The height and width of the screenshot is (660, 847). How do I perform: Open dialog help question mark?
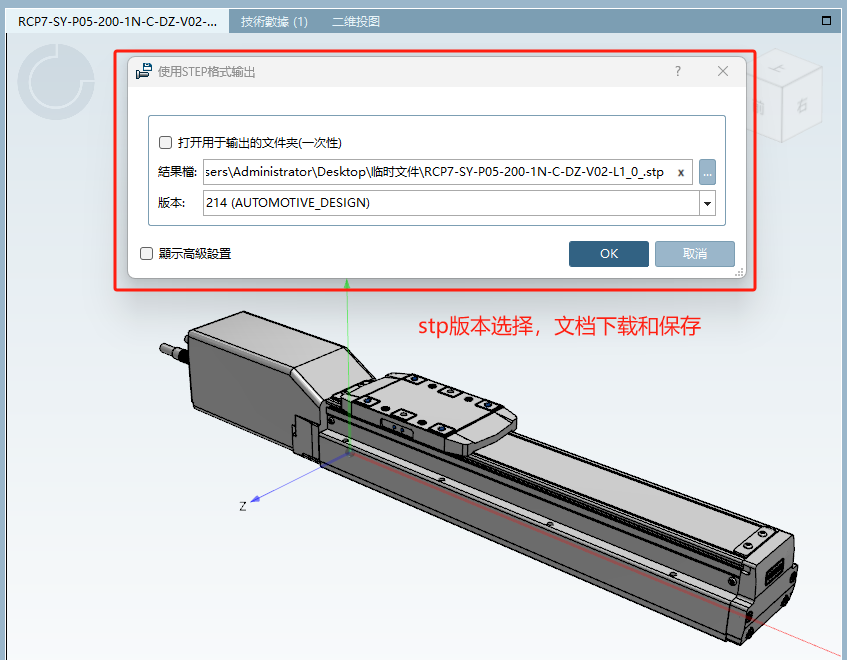click(x=678, y=71)
